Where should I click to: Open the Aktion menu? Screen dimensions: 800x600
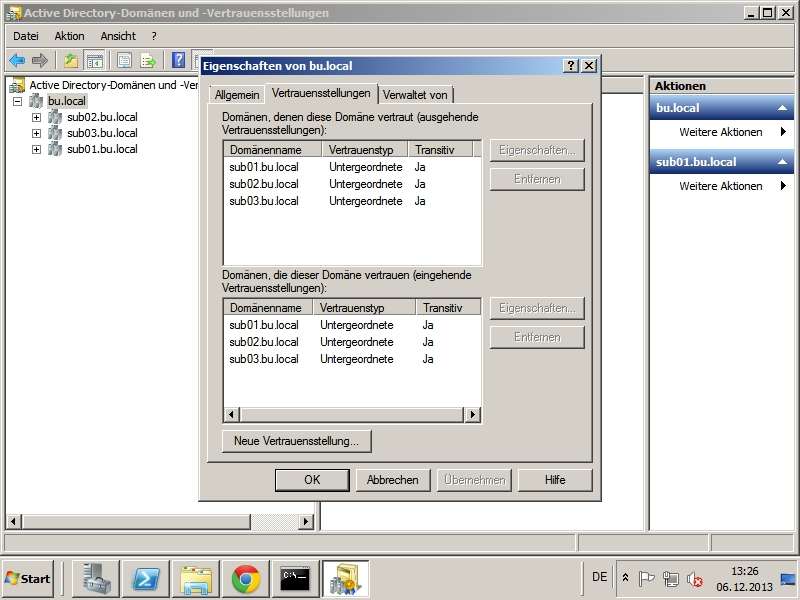pos(70,36)
